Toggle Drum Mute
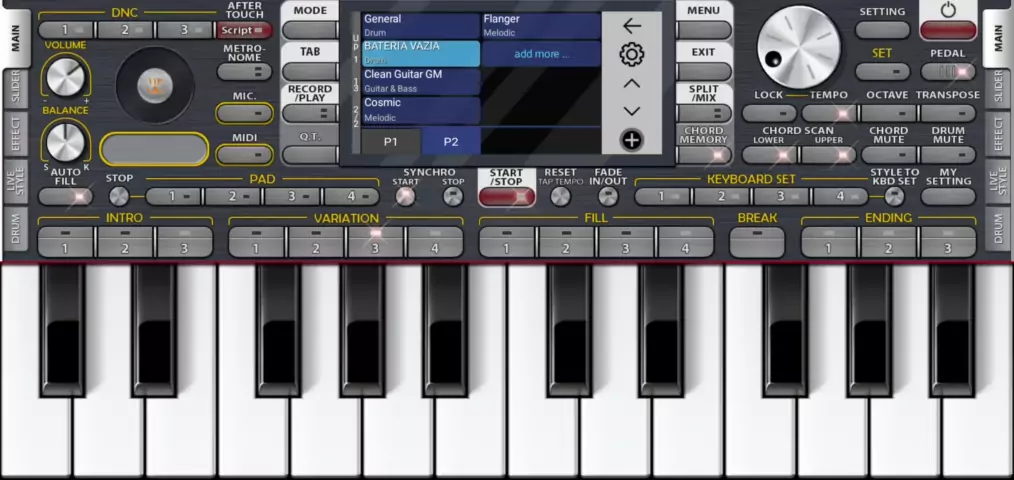 947,155
